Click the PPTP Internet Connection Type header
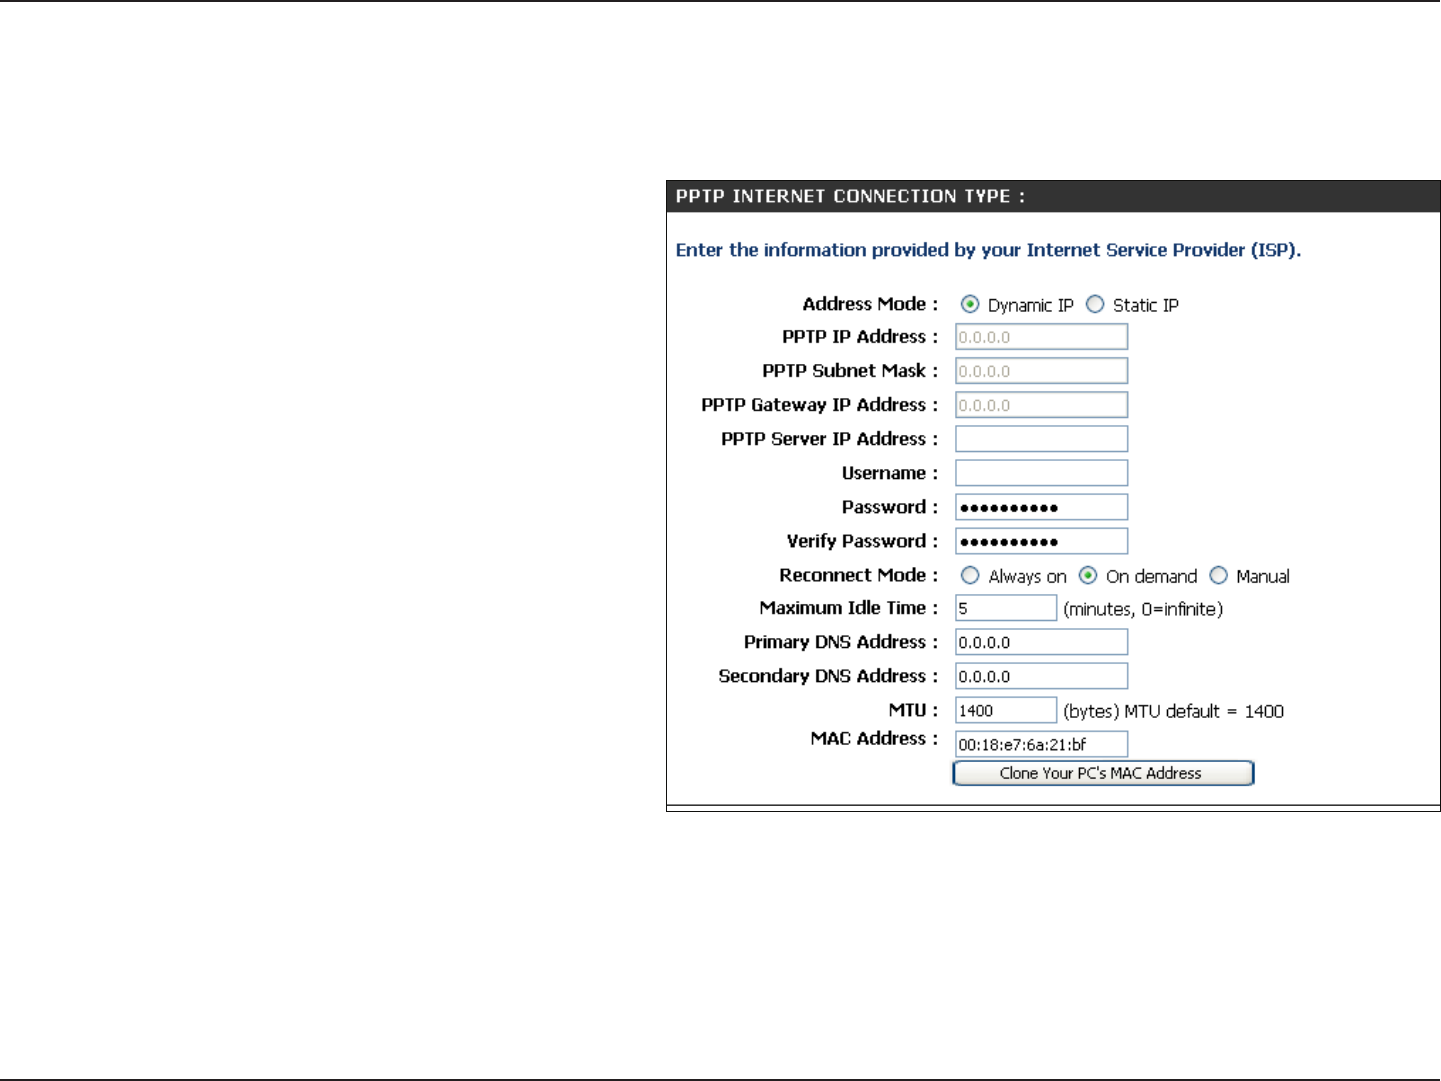The image size is (1441, 1081). [x=850, y=196]
